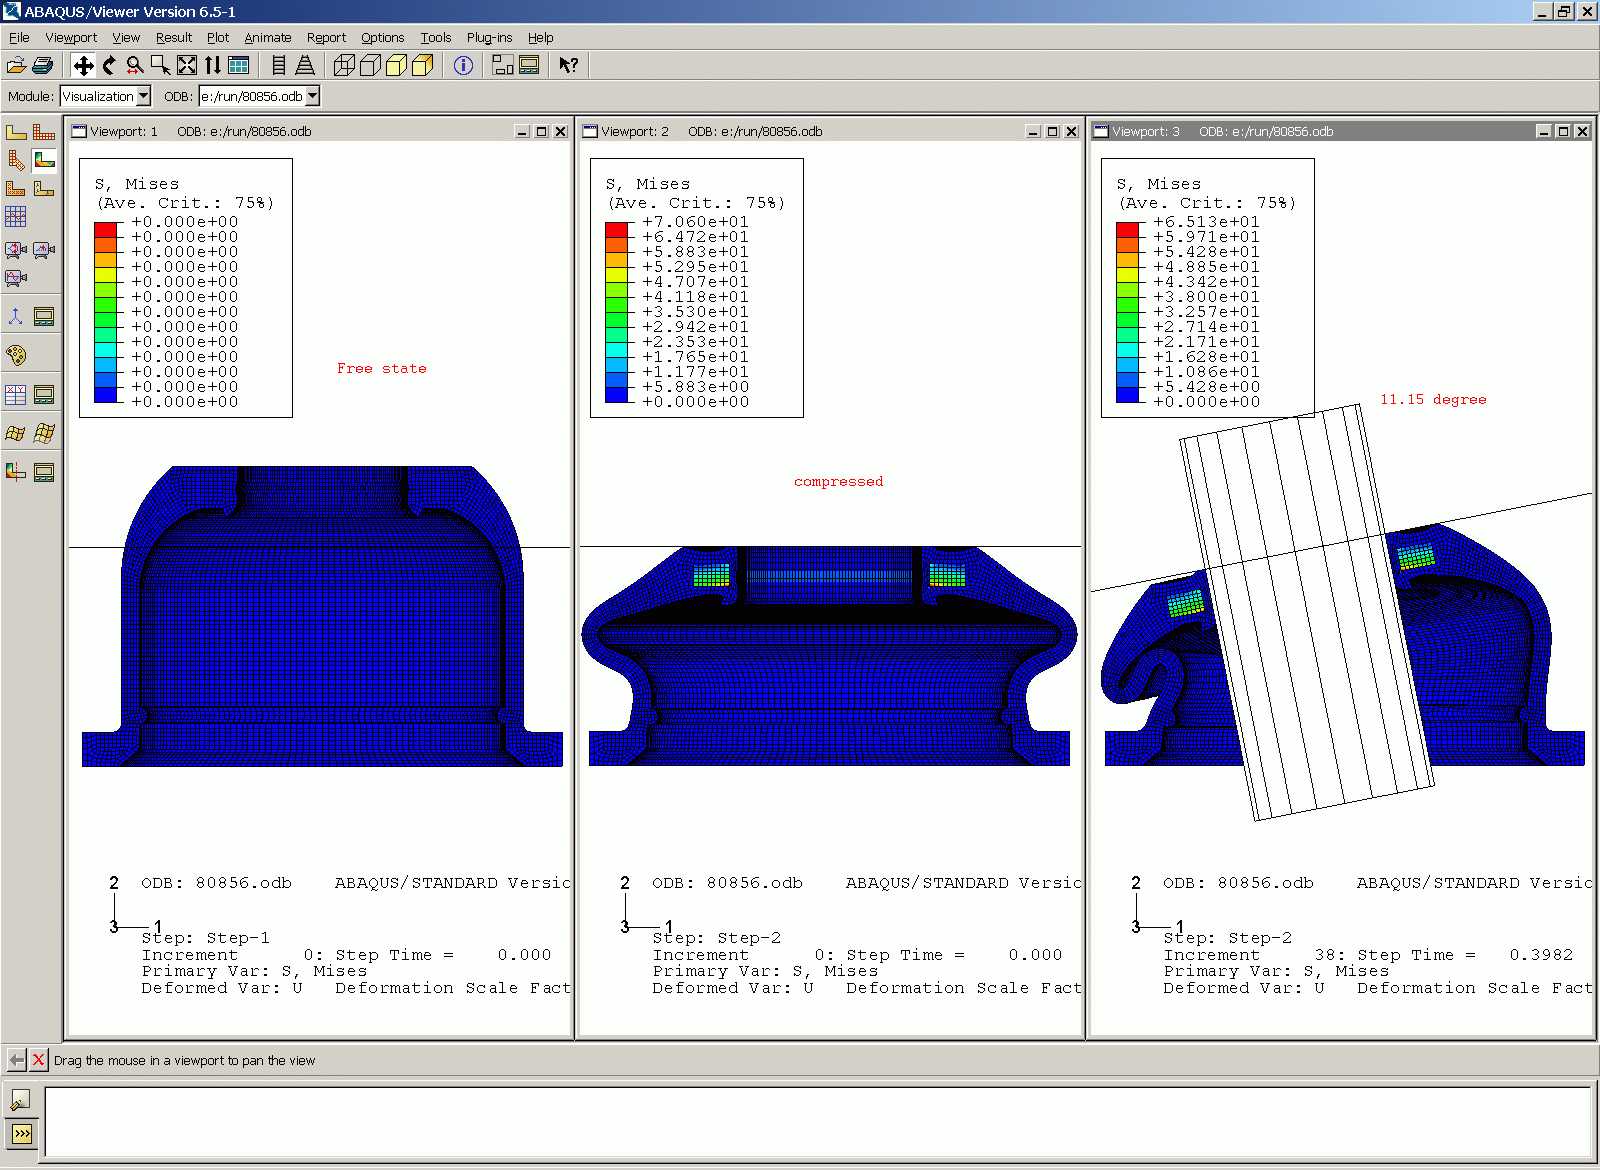Click the 'Free state' annotation text
Screen dimensions: 1600x1170
tap(382, 368)
